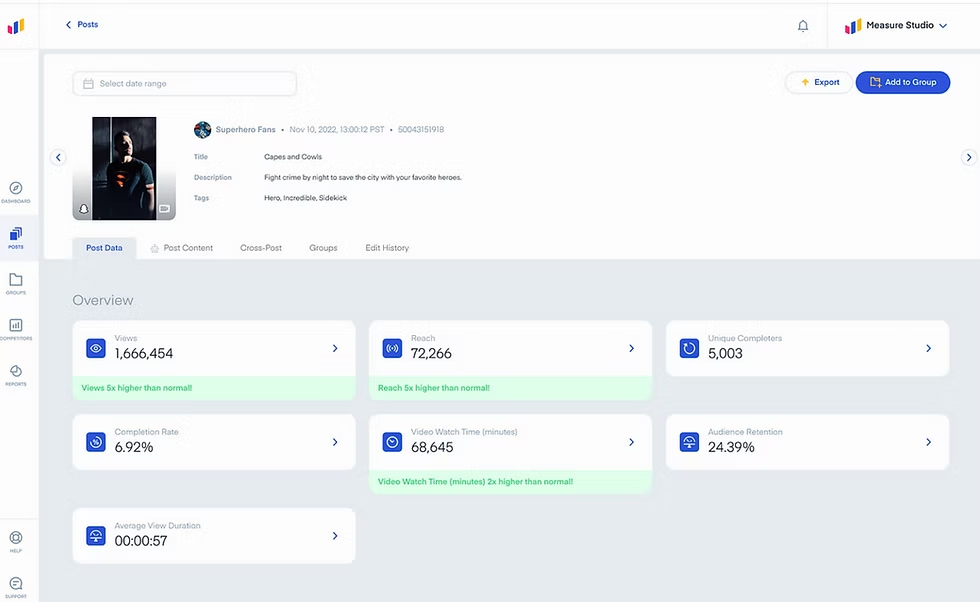Click the Measure Studio logo in the header
The width and height of the screenshot is (980, 602).
[852, 25]
